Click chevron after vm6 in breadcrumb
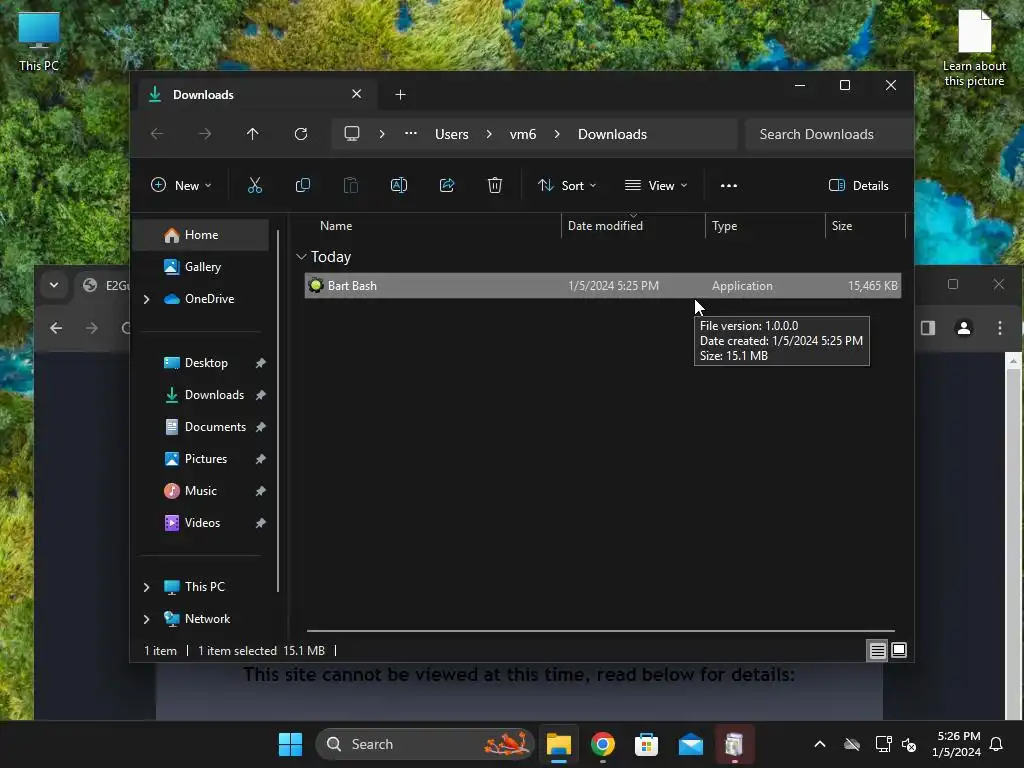The width and height of the screenshot is (1024, 768). click(557, 134)
